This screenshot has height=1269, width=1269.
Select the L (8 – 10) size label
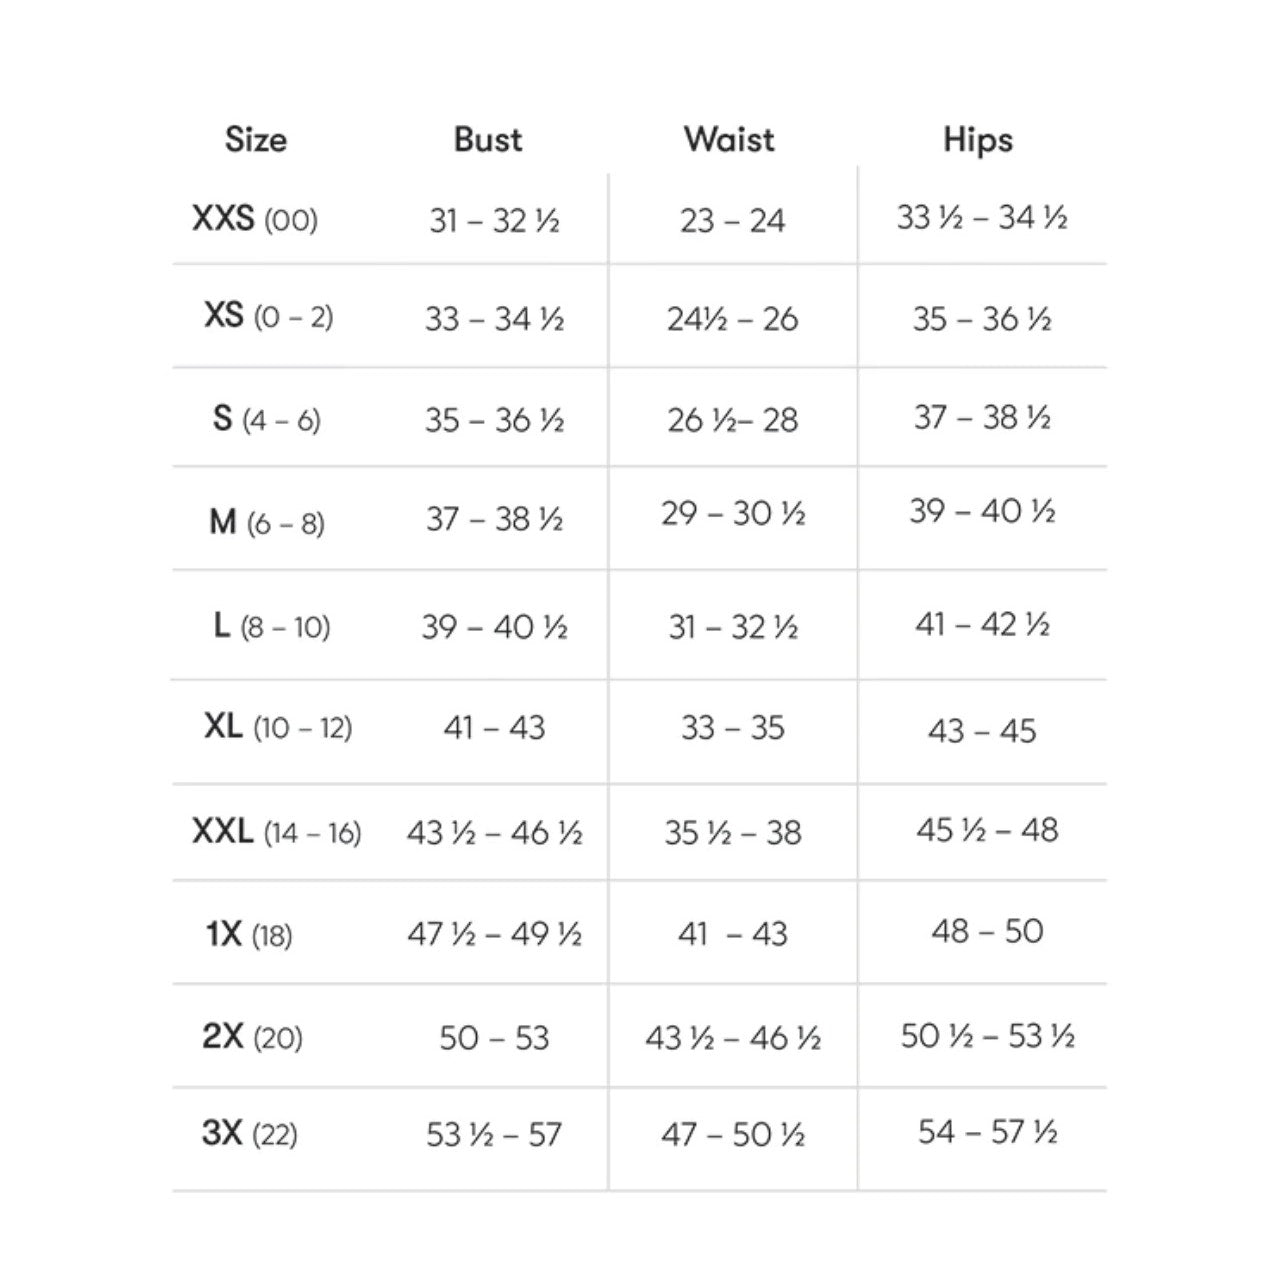[272, 626]
